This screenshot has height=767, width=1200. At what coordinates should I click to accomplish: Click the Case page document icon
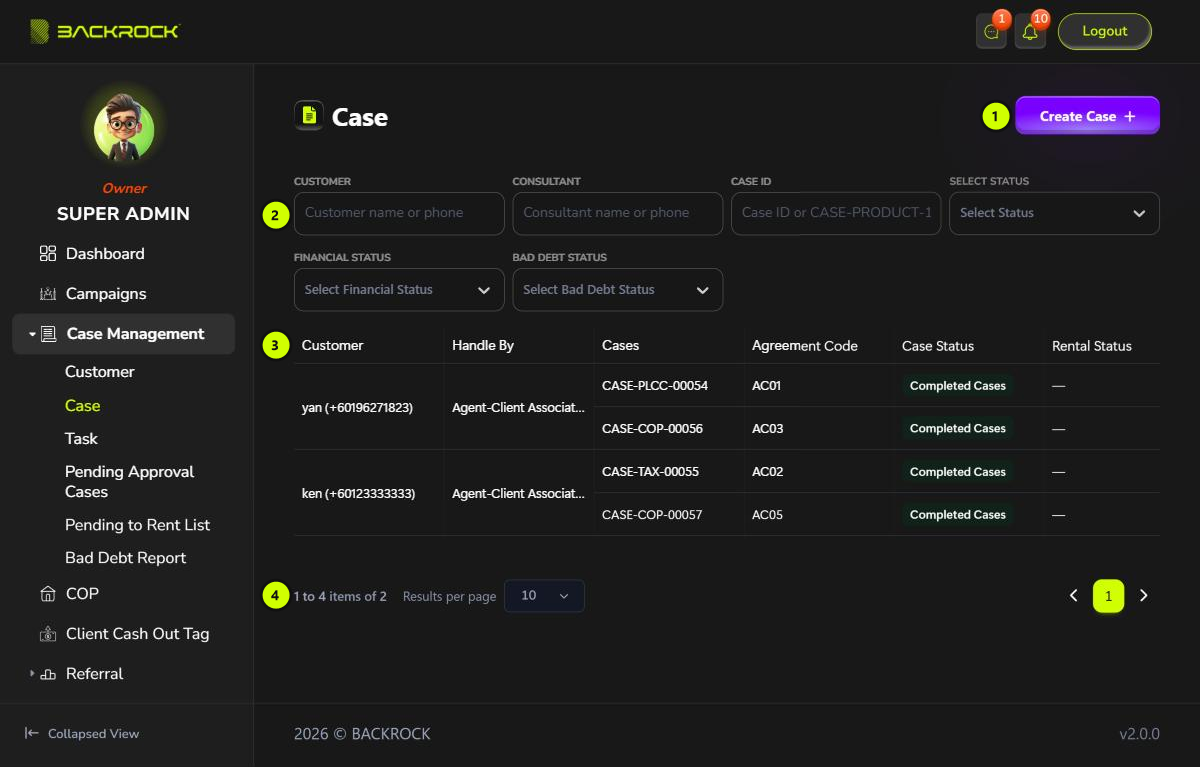click(309, 116)
